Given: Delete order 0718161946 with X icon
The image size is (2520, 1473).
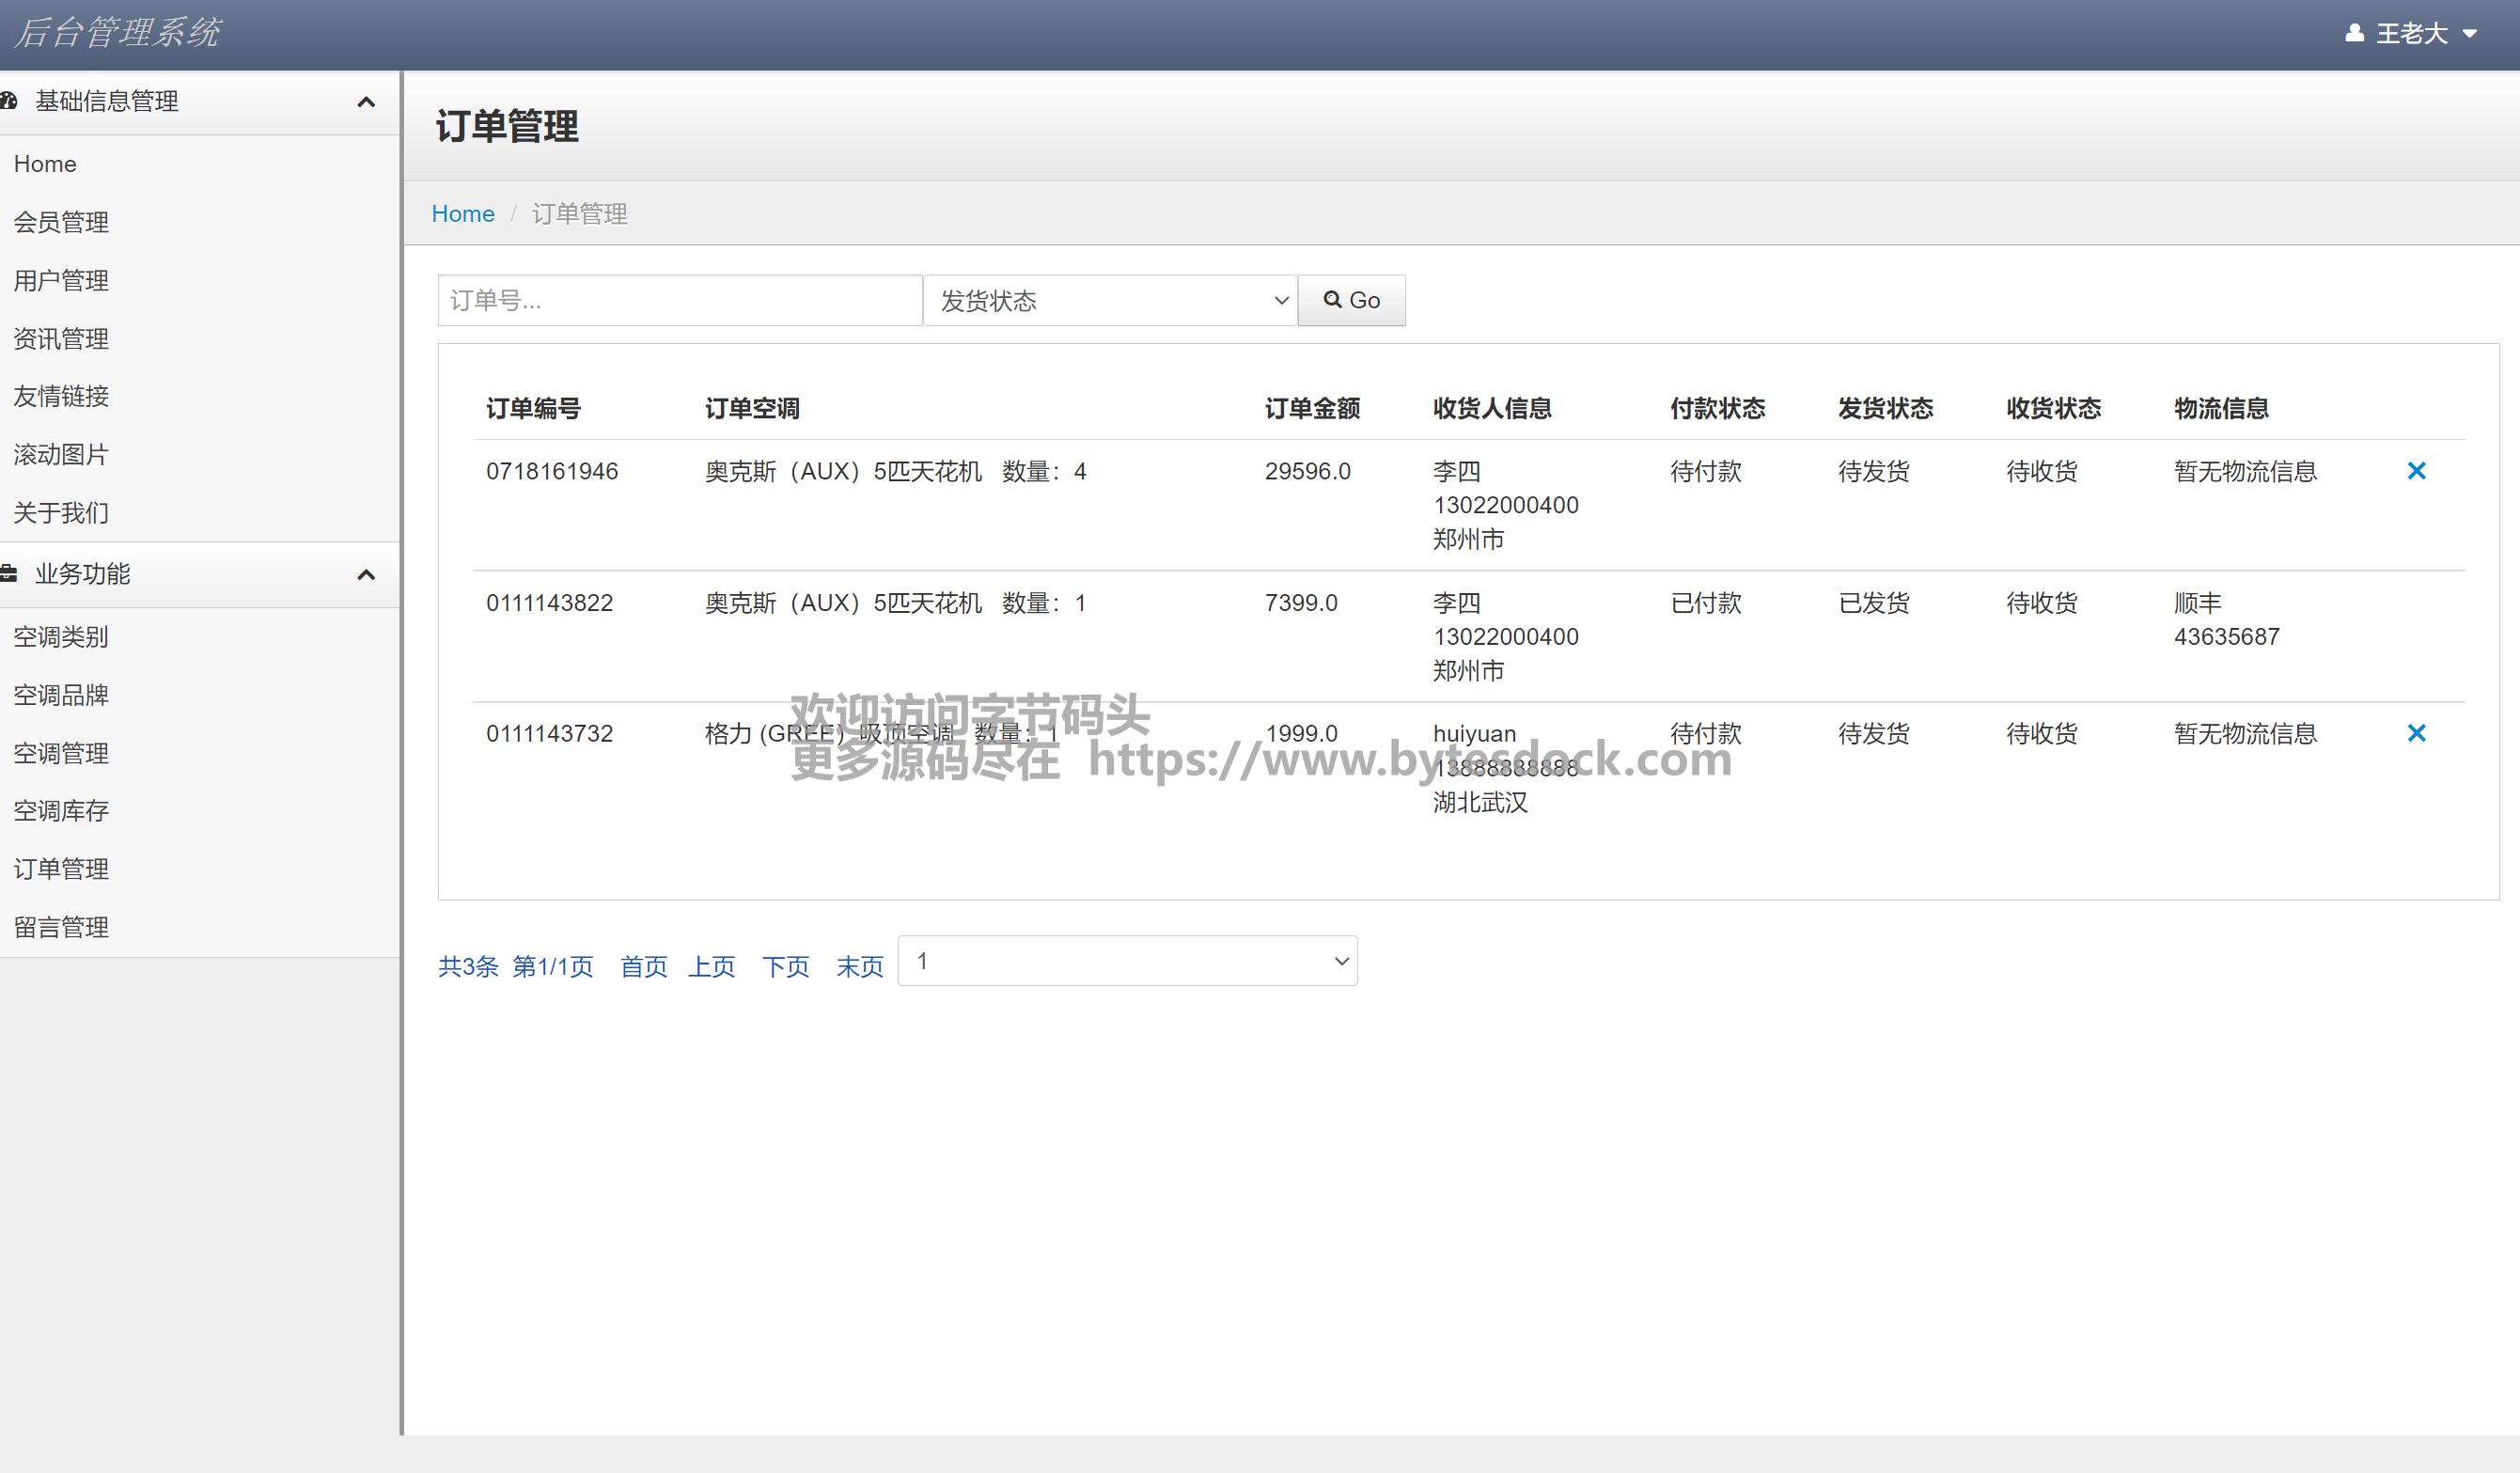Looking at the screenshot, I should pos(2416,471).
